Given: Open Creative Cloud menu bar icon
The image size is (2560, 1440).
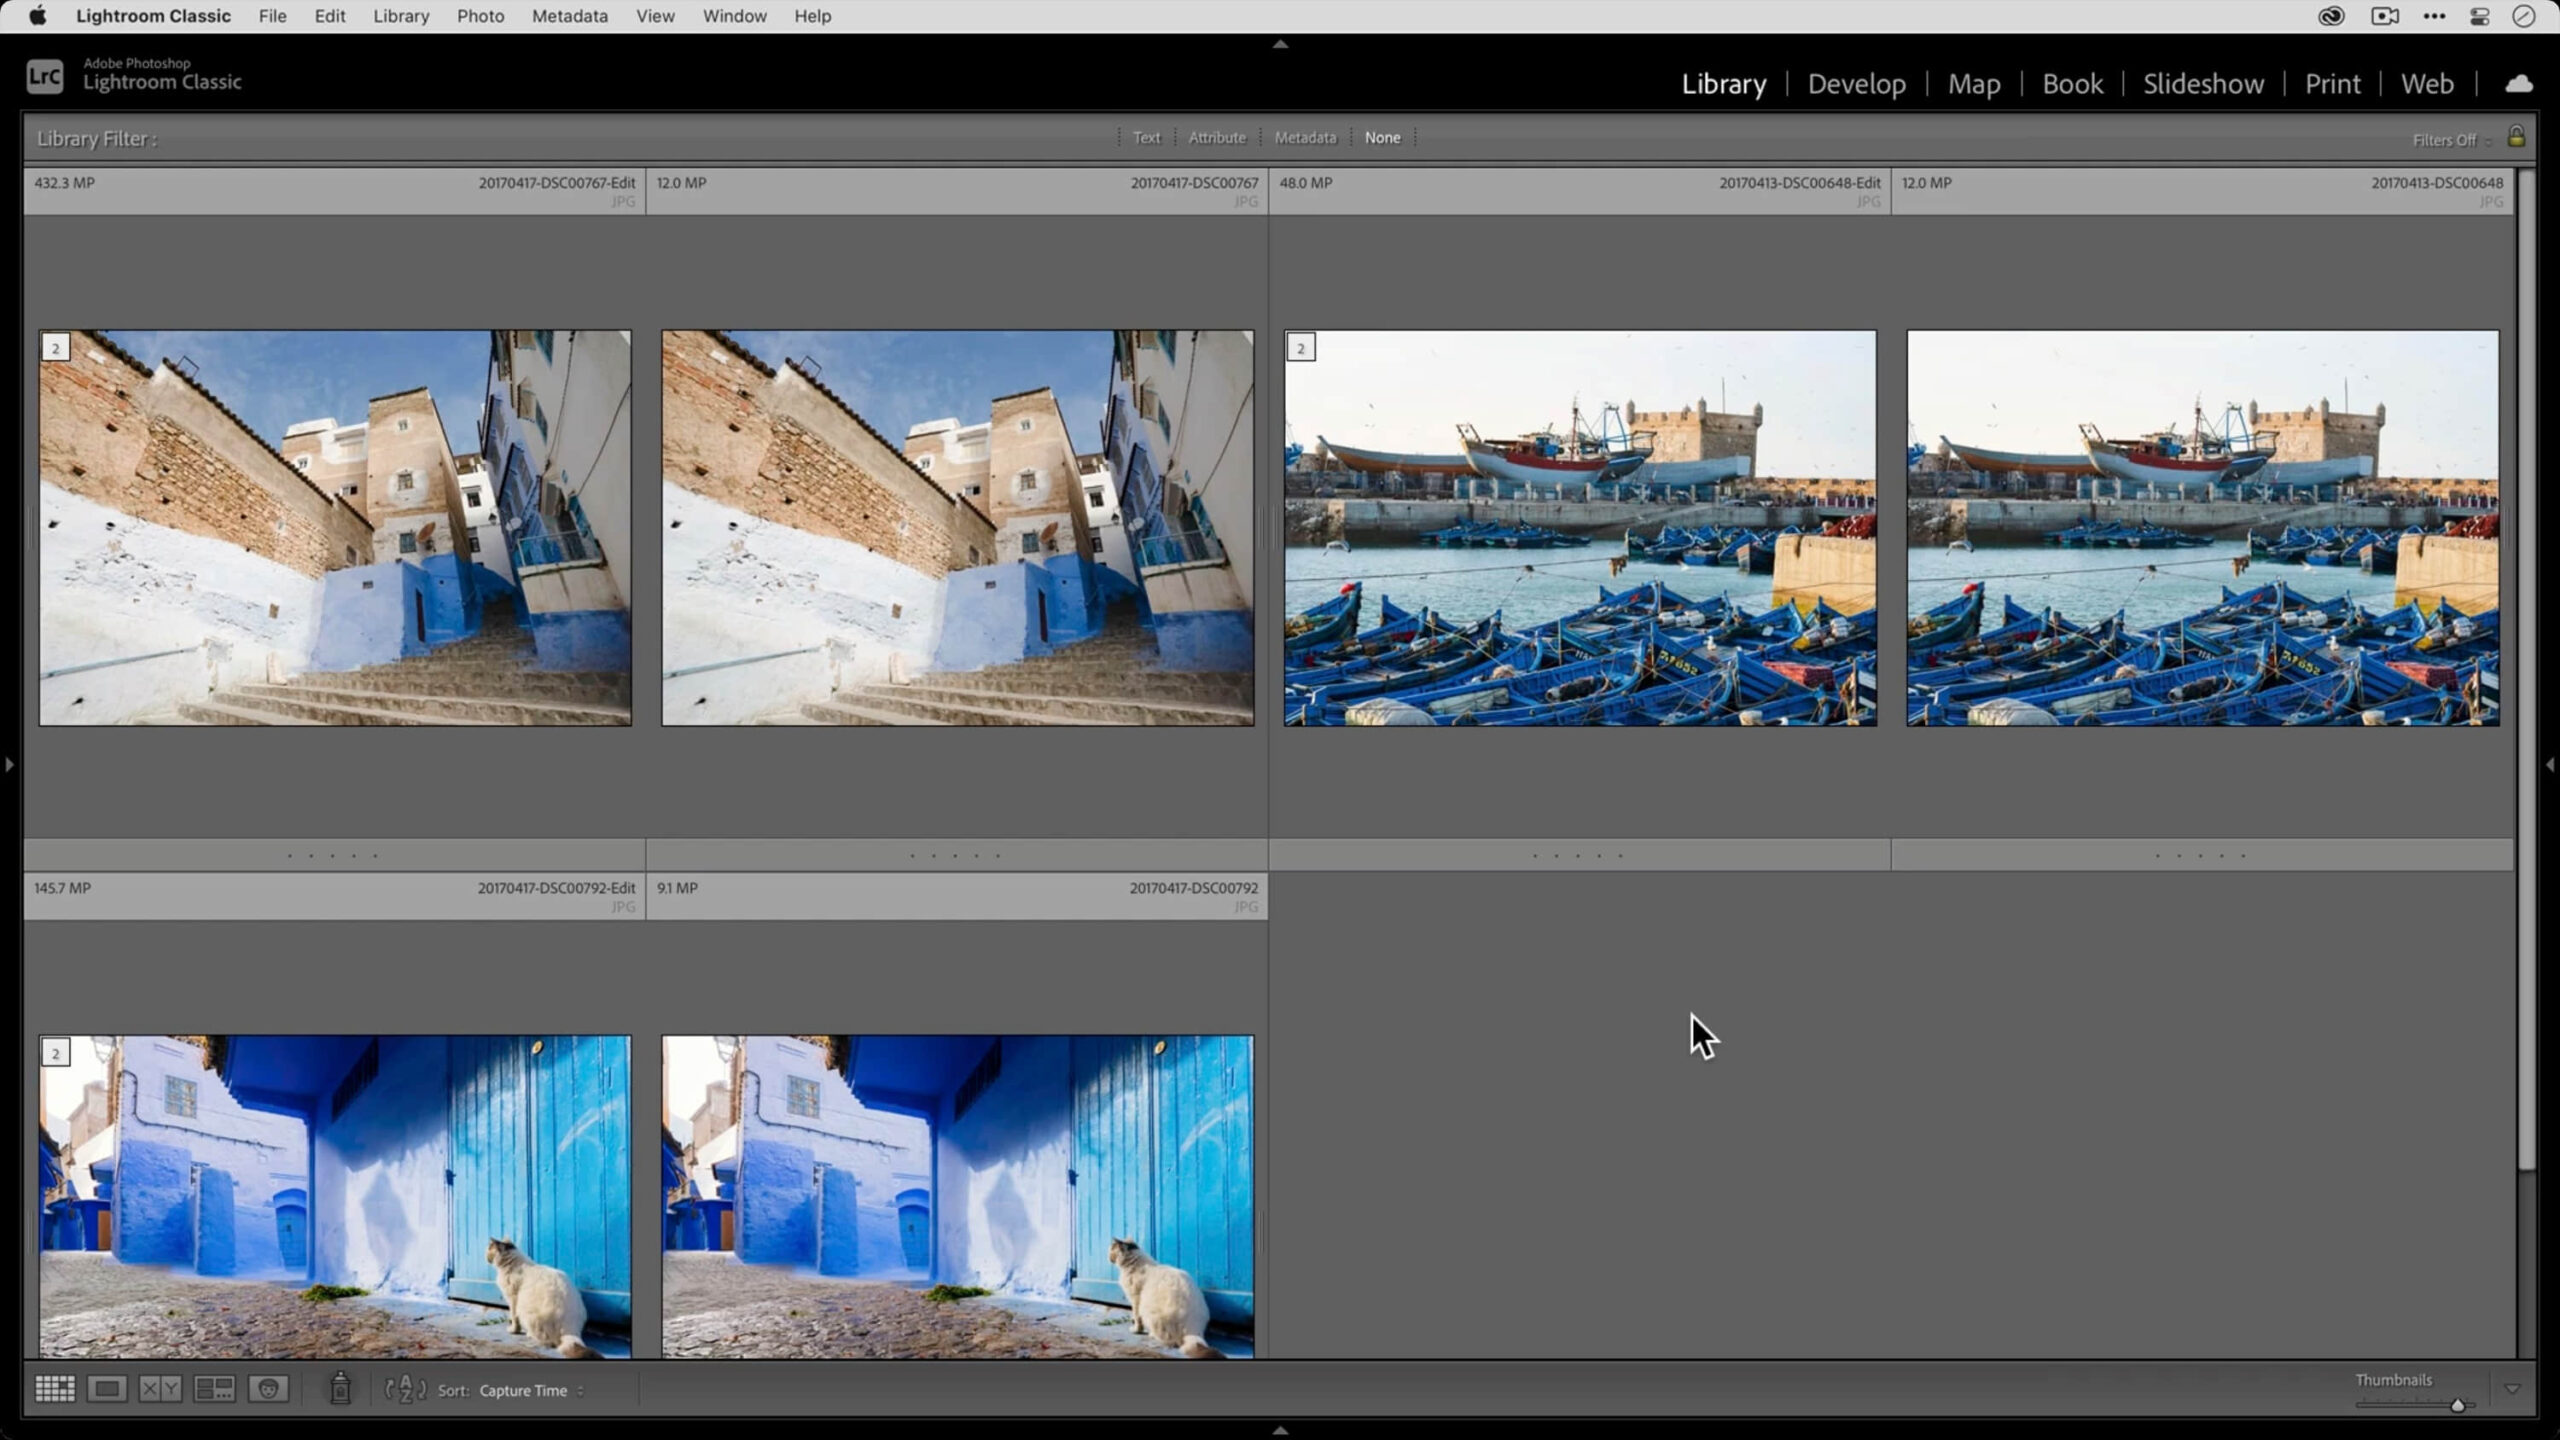Looking at the screenshot, I should pos(2331,16).
